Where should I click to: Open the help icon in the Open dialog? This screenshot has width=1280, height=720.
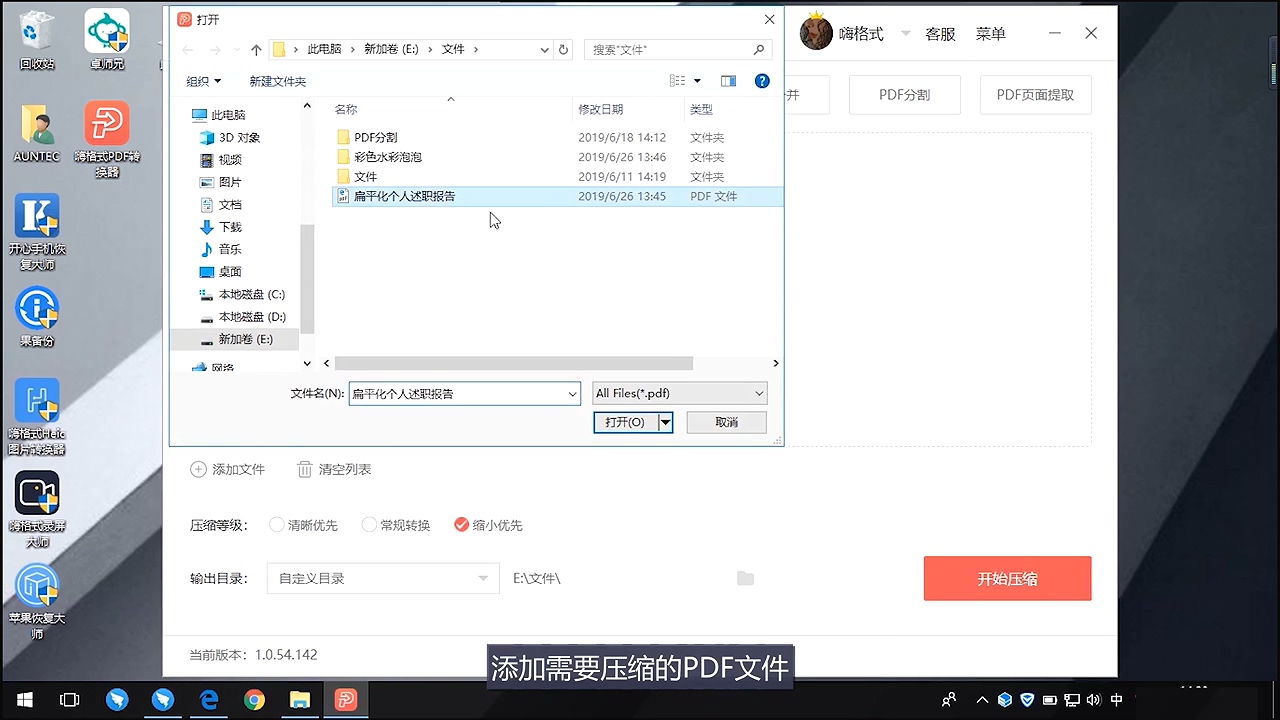tap(762, 81)
